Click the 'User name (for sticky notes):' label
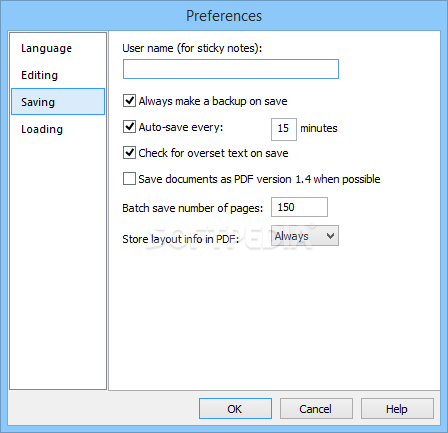This screenshot has height=433, width=448. point(192,48)
